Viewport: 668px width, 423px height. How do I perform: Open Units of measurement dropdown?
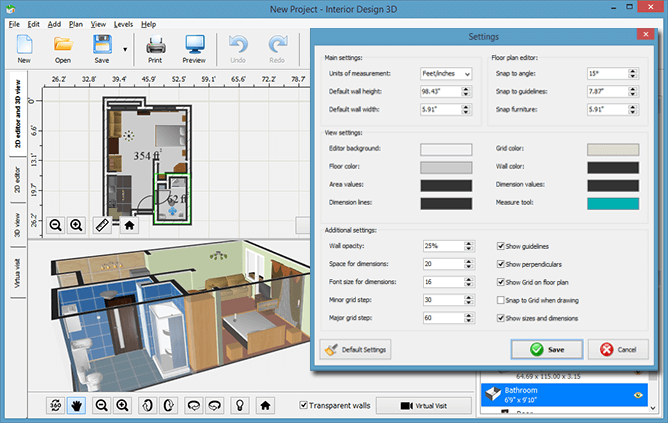coord(446,74)
